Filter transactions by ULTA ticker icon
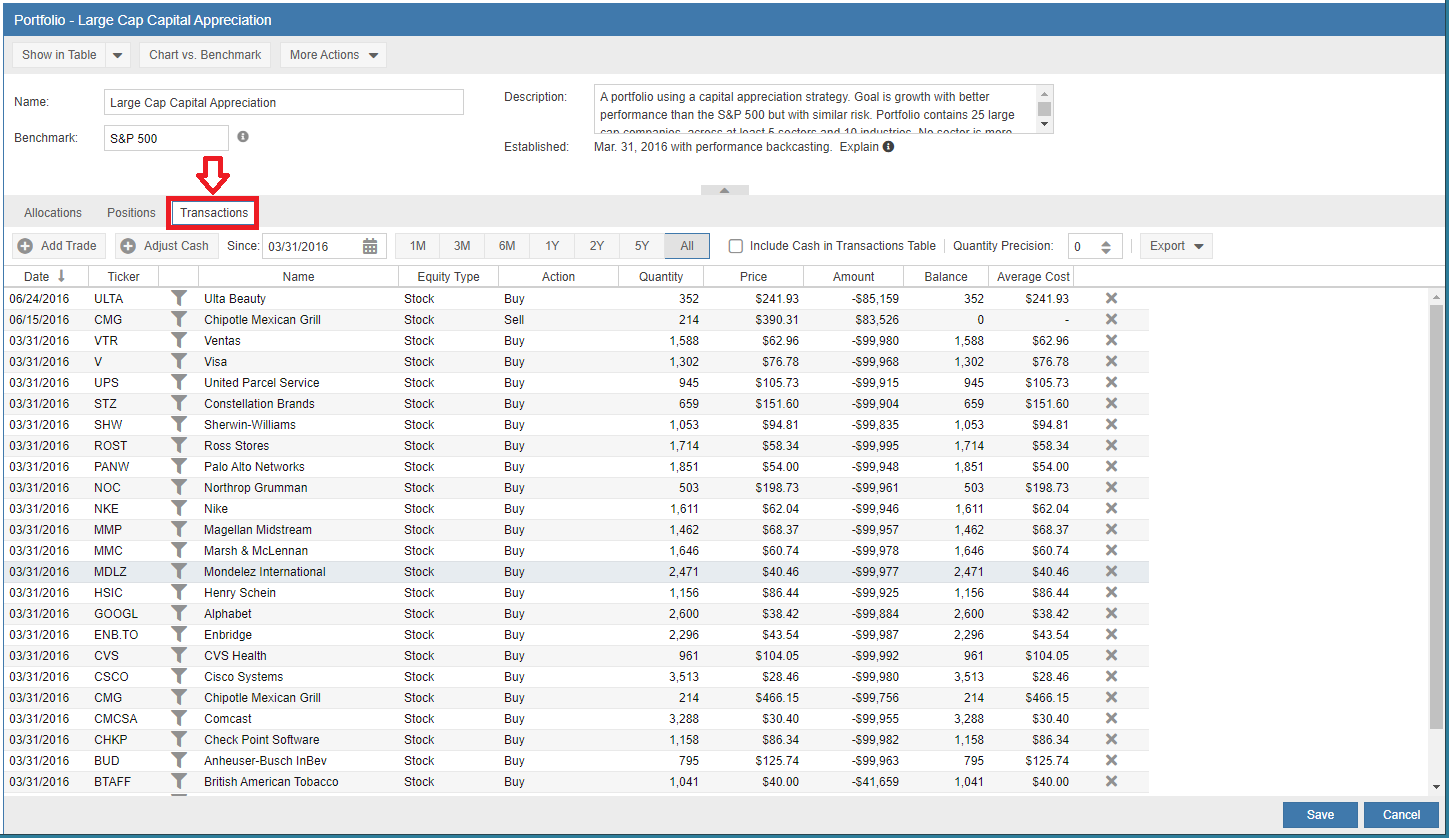The image size is (1449, 838). pos(179,298)
